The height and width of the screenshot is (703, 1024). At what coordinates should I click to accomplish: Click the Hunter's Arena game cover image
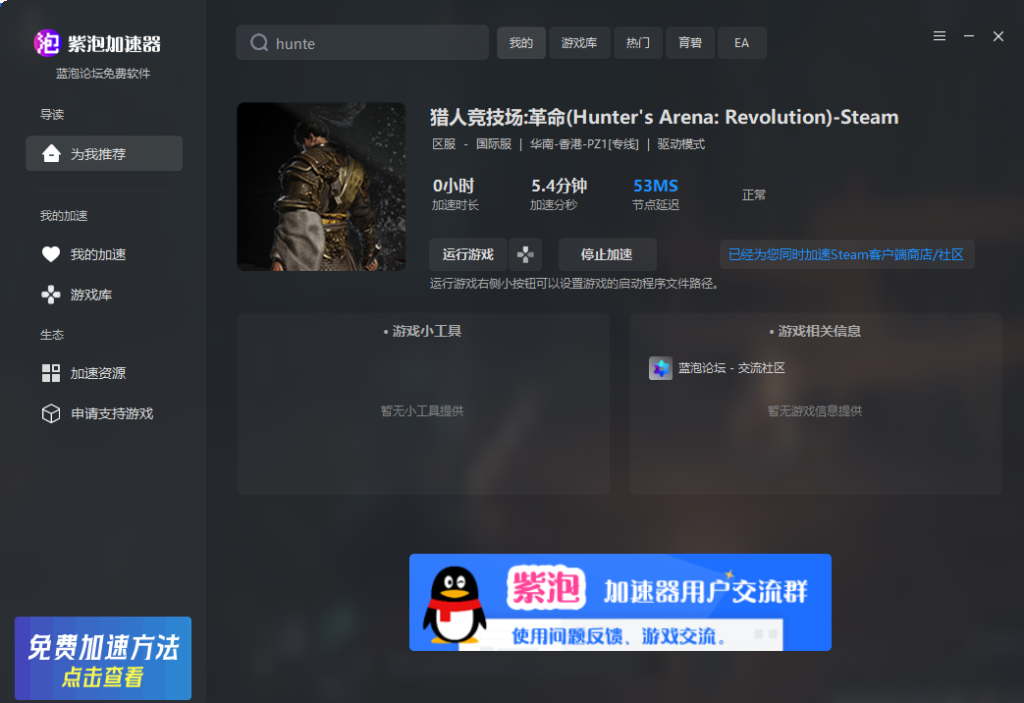[321, 186]
